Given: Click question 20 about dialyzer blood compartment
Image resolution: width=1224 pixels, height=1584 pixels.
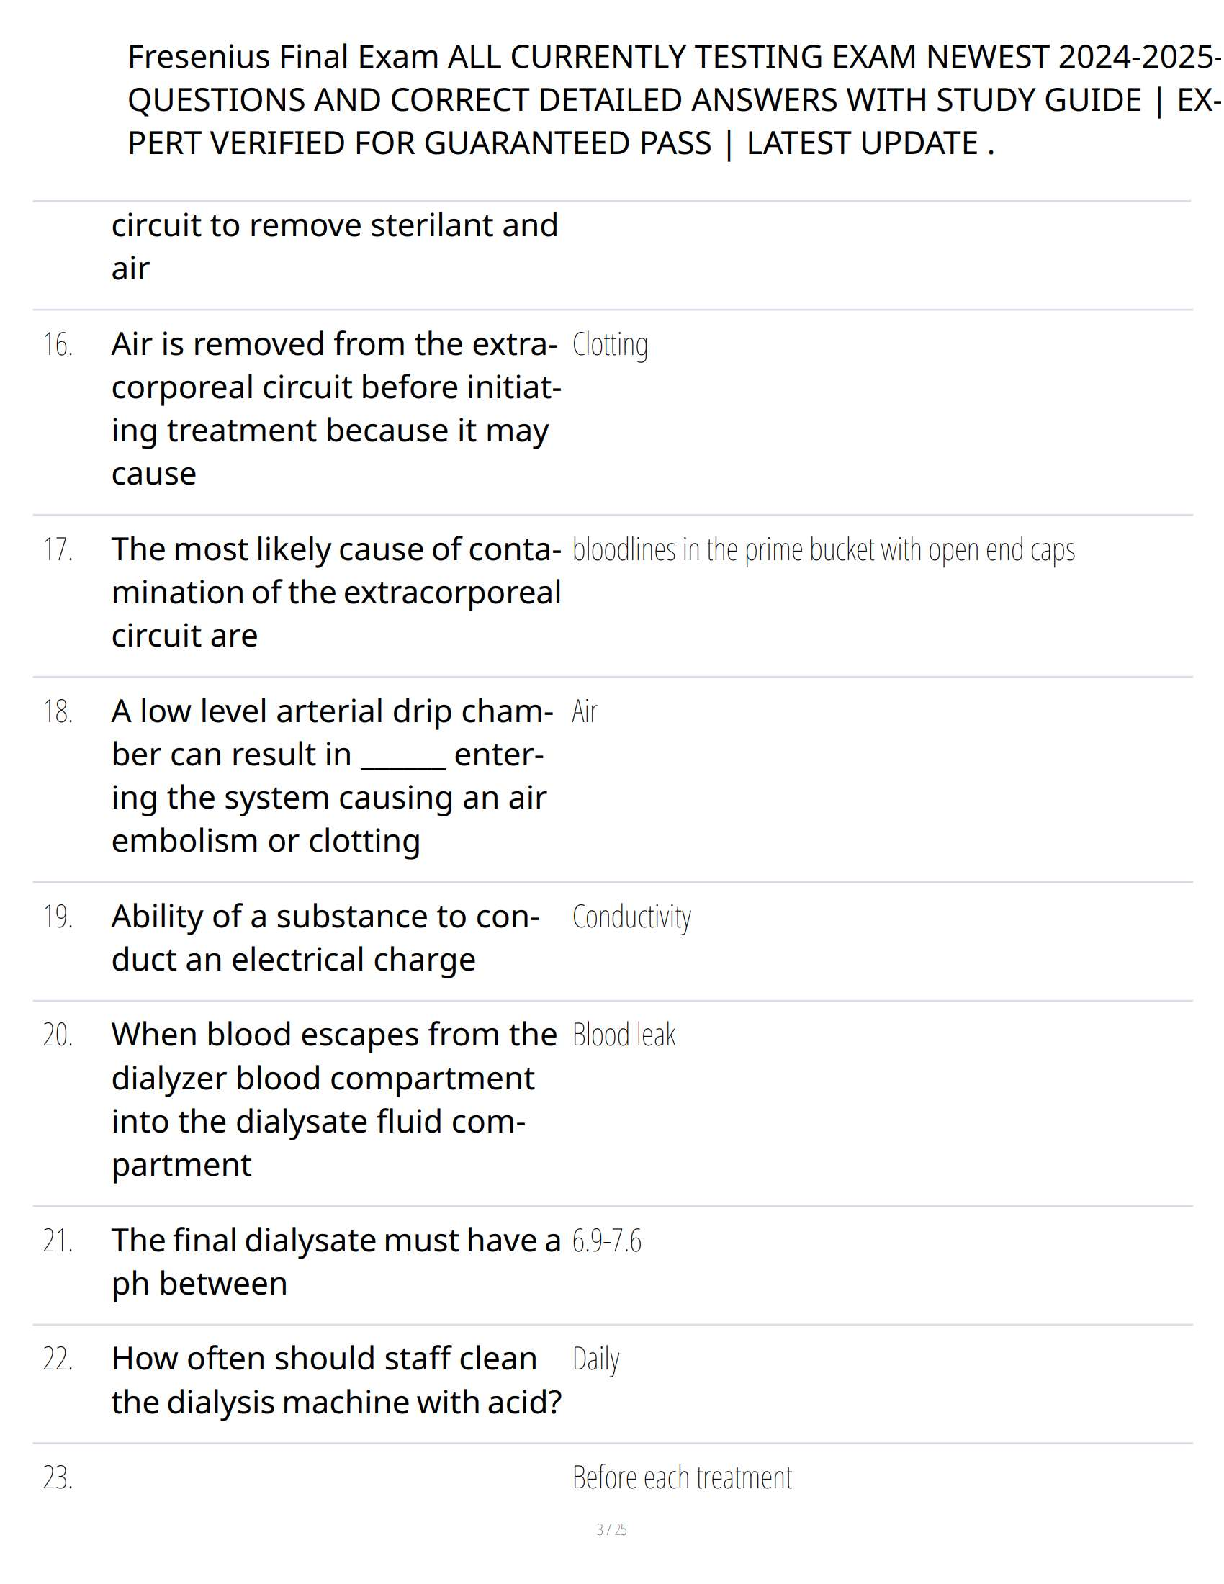Looking at the screenshot, I should tap(334, 1099).
